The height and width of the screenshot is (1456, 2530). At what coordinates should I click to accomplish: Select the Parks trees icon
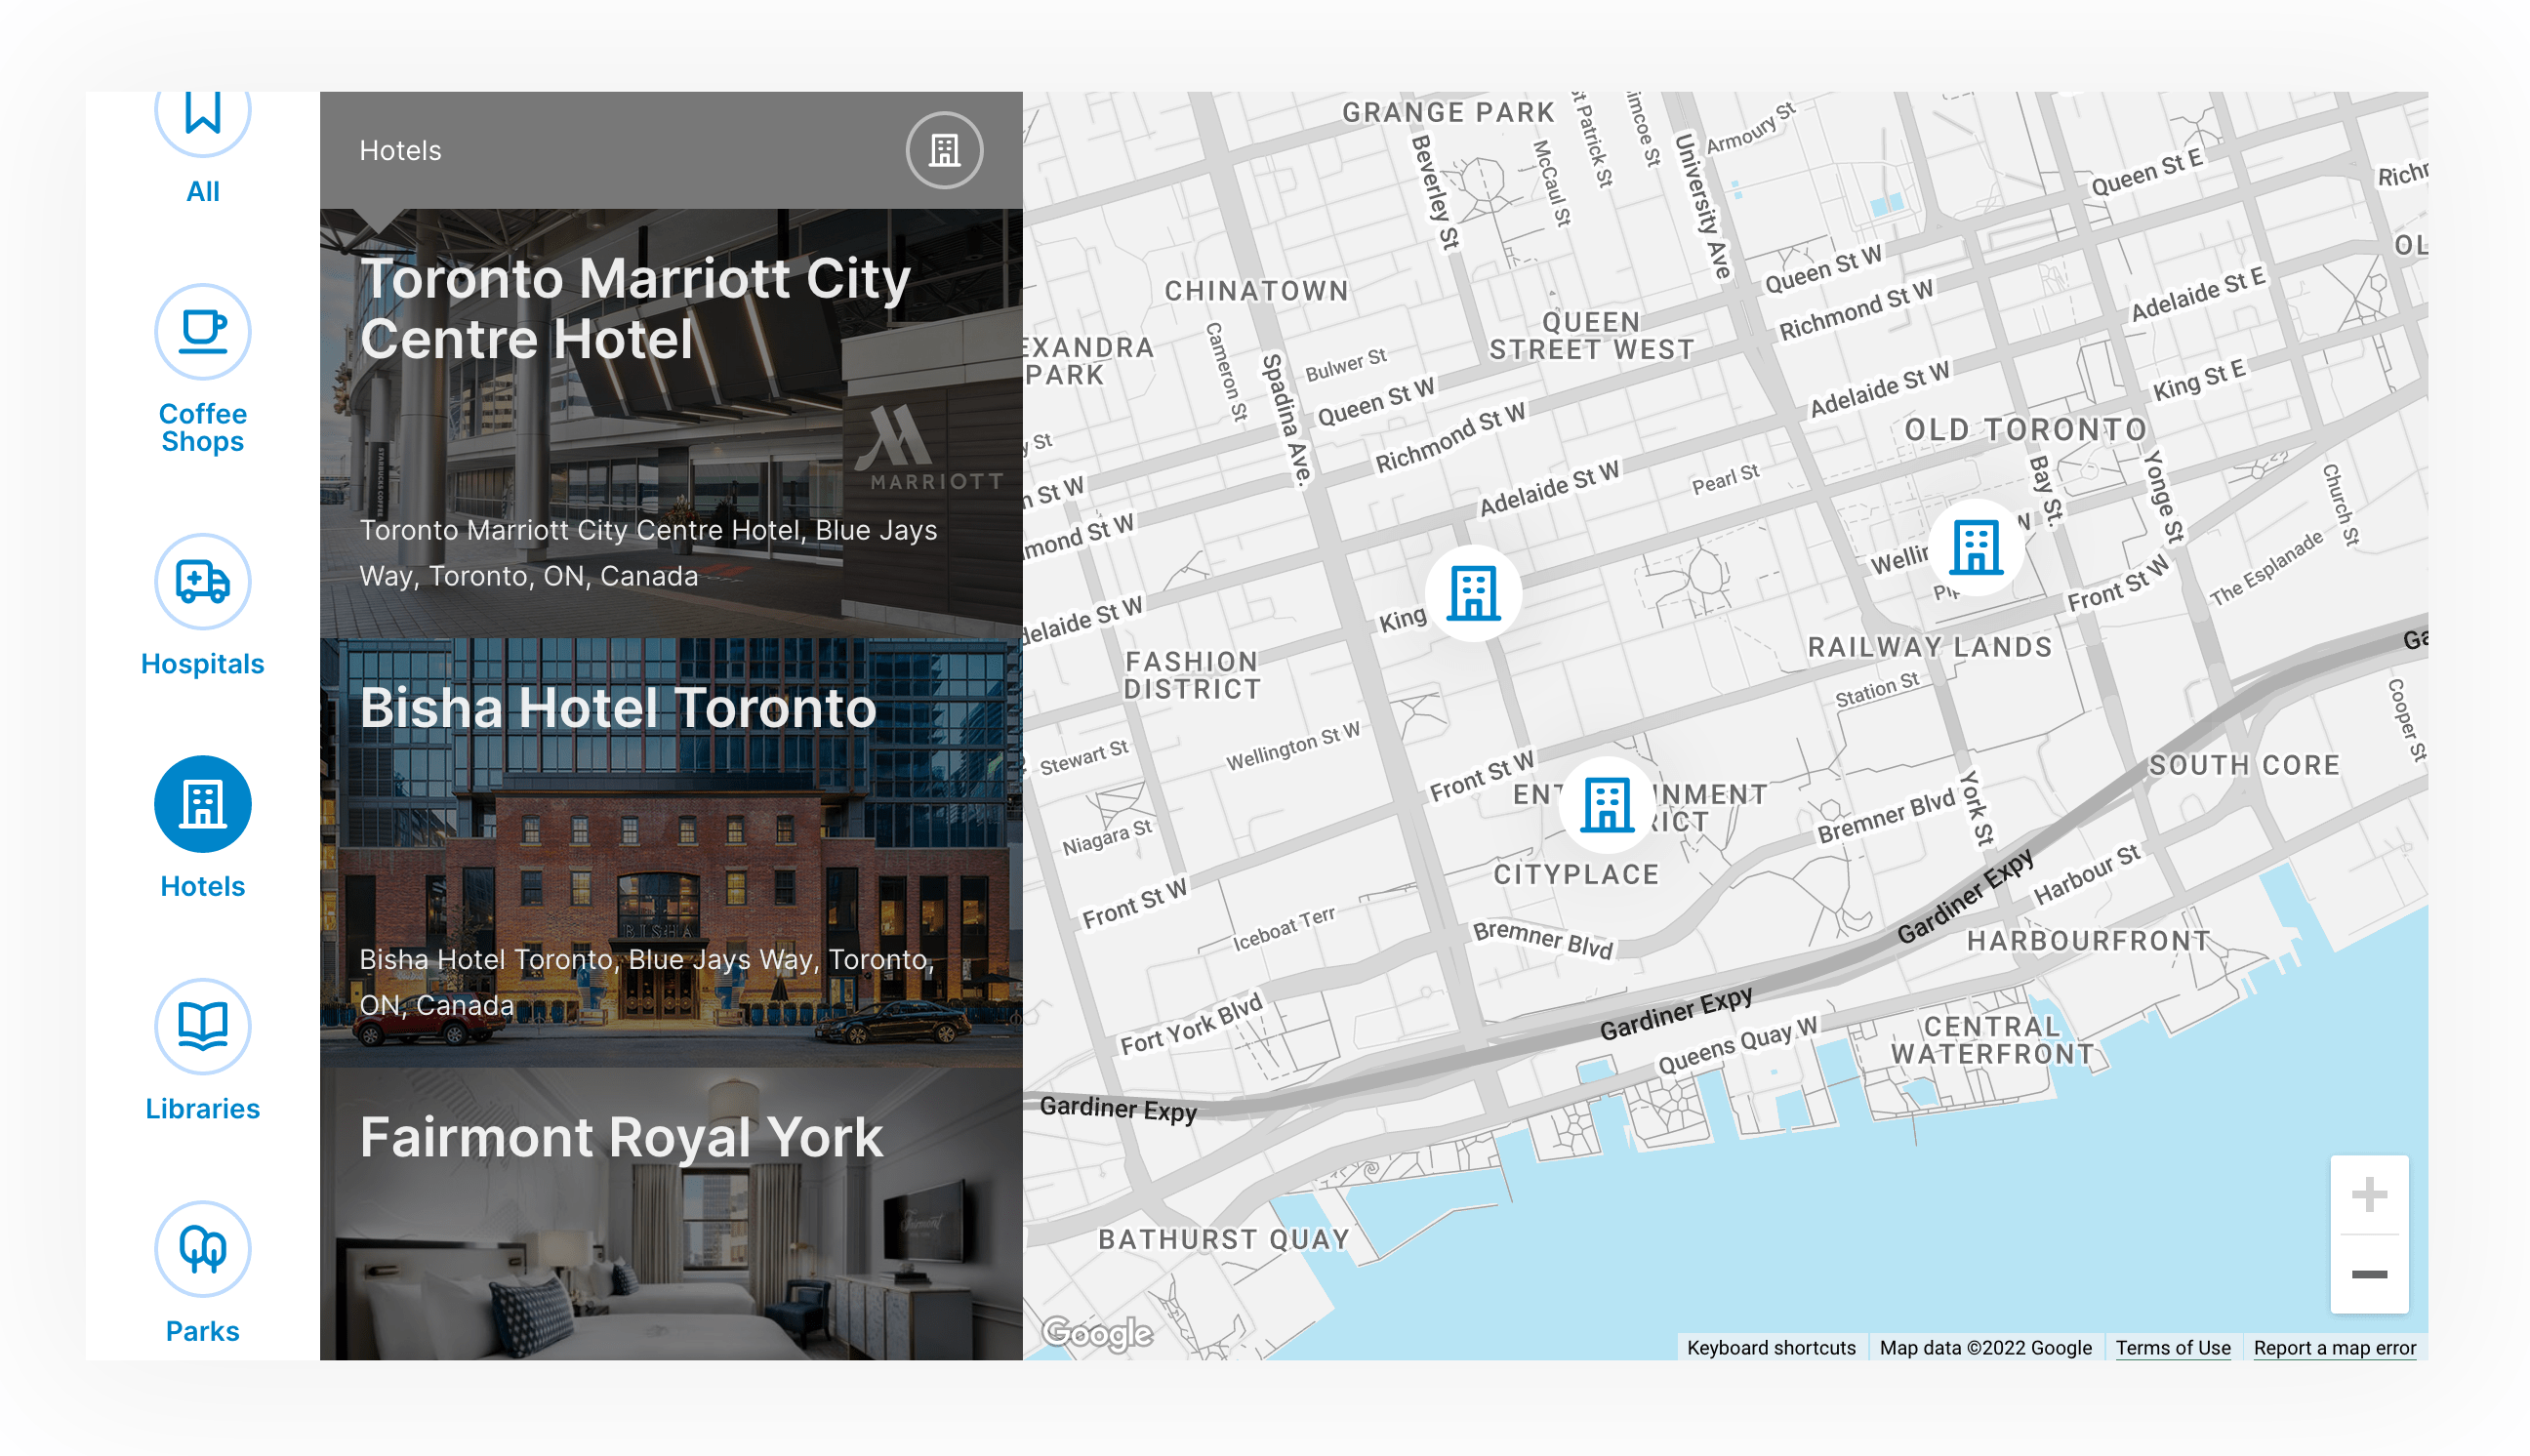click(202, 1248)
